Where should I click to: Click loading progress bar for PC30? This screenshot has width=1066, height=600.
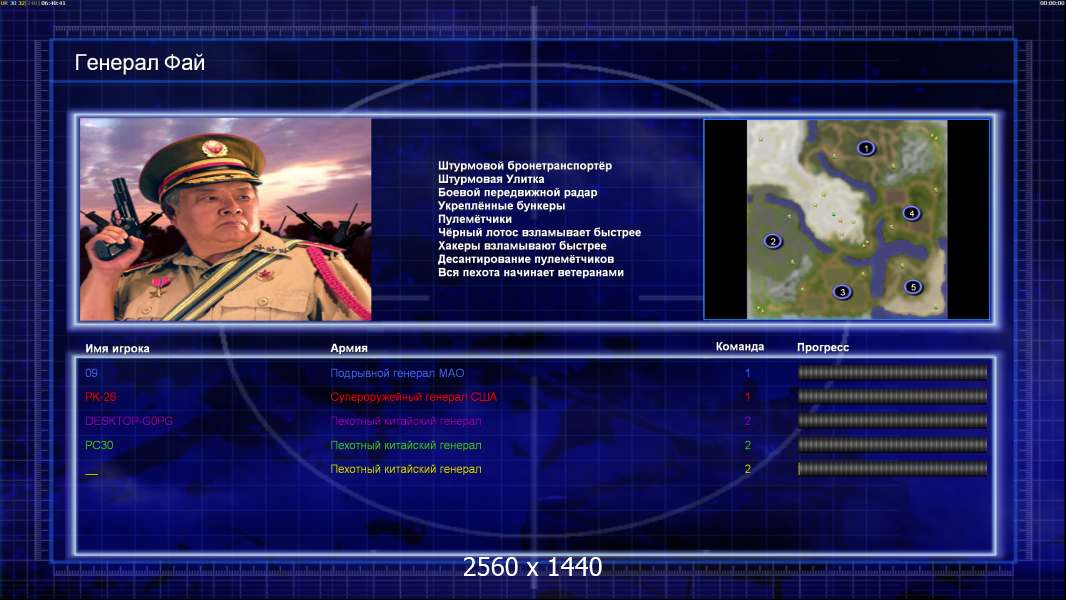(x=892, y=445)
